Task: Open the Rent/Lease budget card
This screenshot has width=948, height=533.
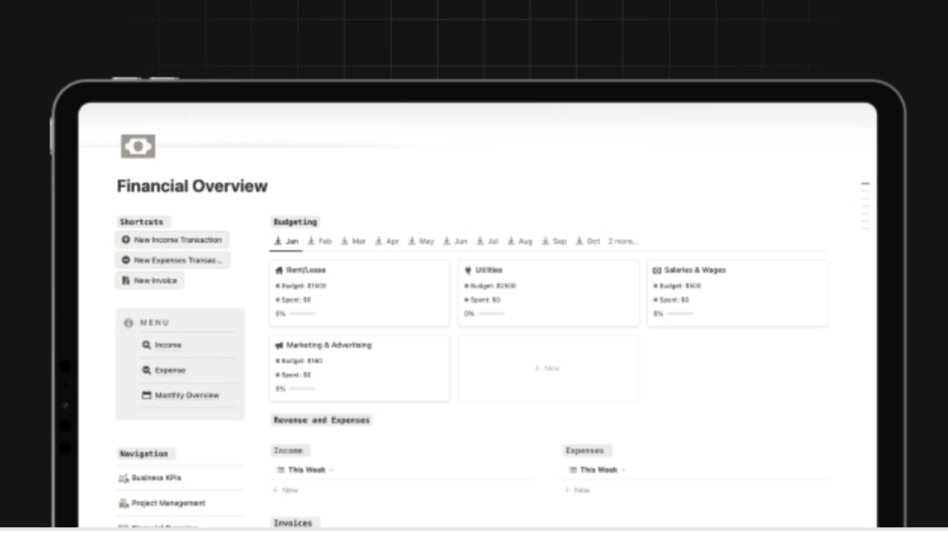Action: coord(360,293)
